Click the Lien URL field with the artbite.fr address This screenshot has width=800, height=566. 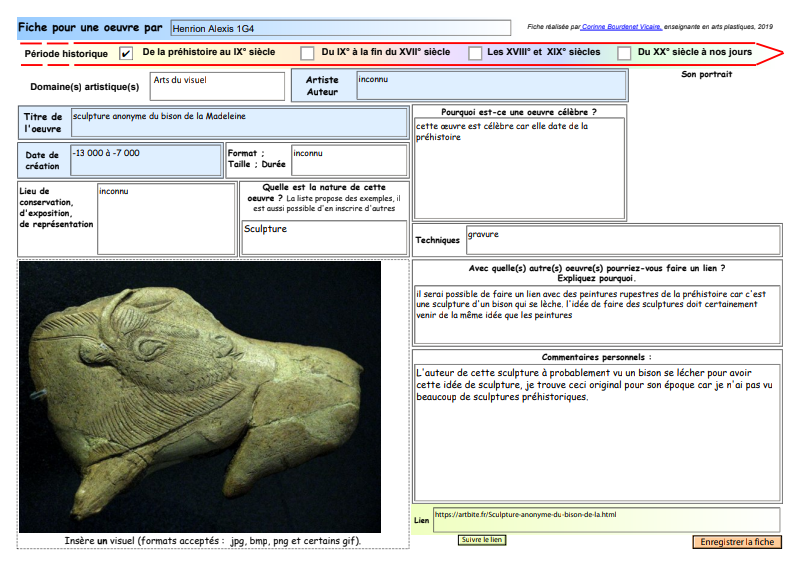tap(605, 520)
